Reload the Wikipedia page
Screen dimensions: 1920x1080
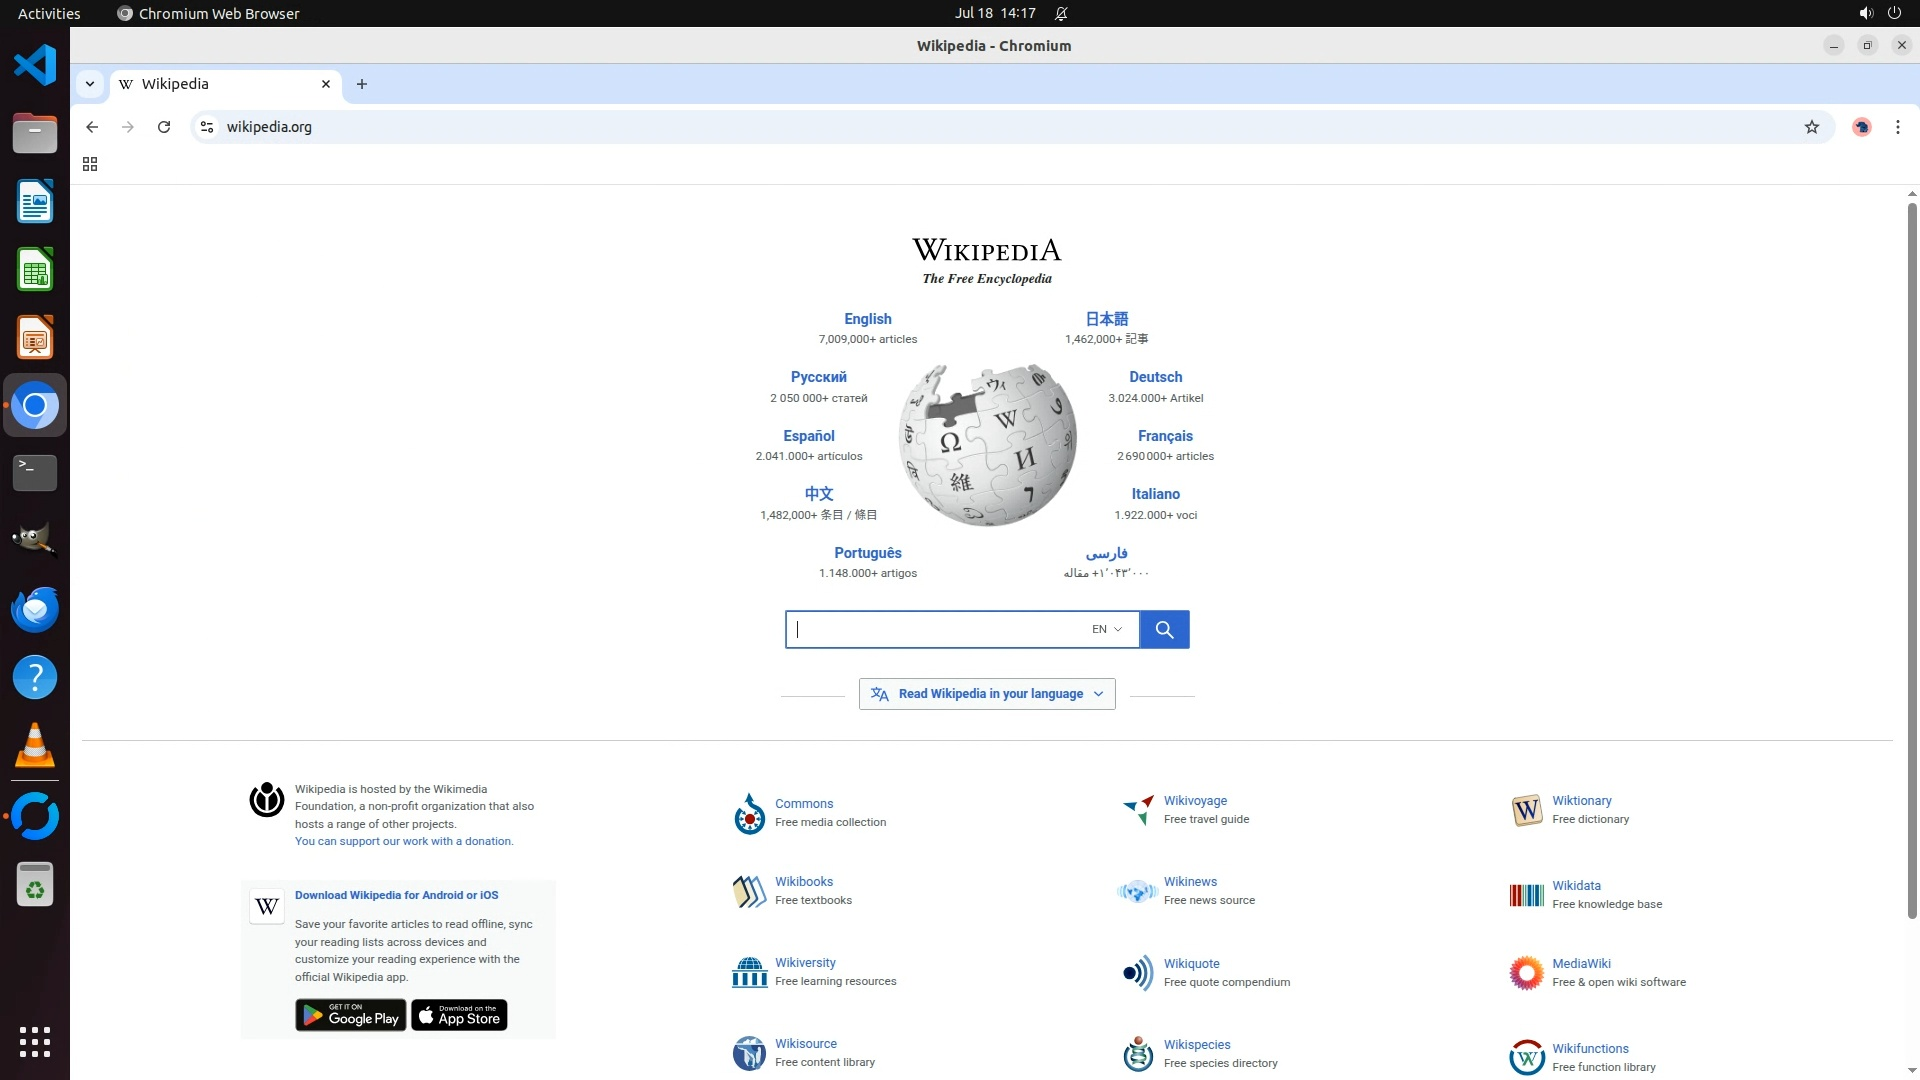(x=164, y=127)
